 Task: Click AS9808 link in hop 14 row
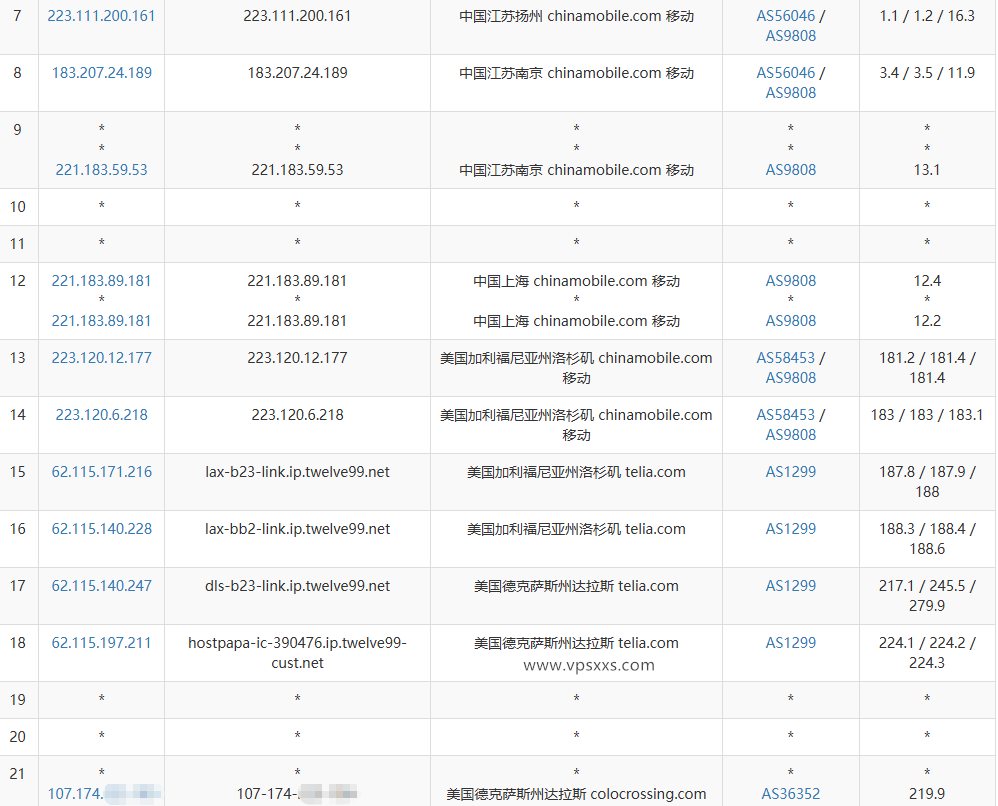coord(791,435)
